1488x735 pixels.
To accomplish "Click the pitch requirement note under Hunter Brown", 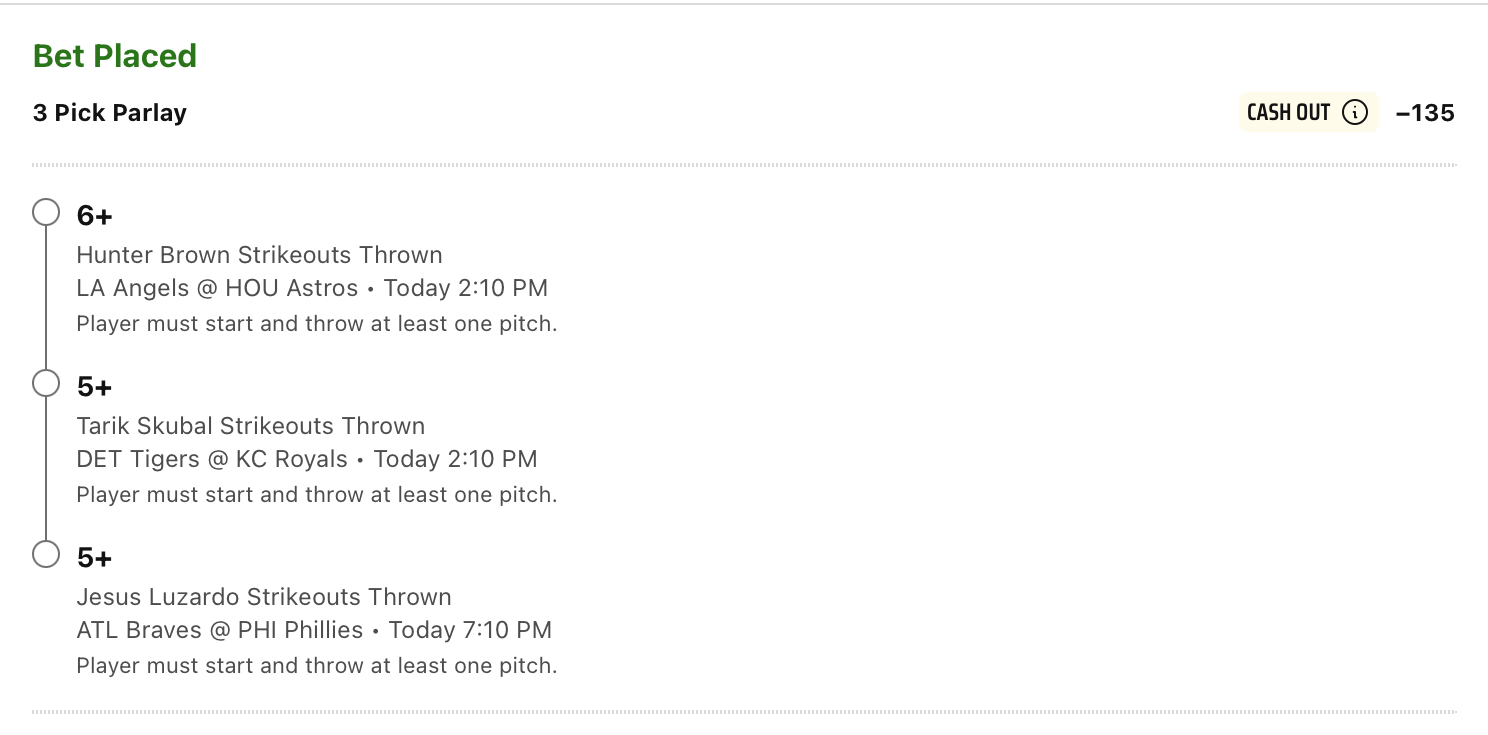I will (316, 324).
